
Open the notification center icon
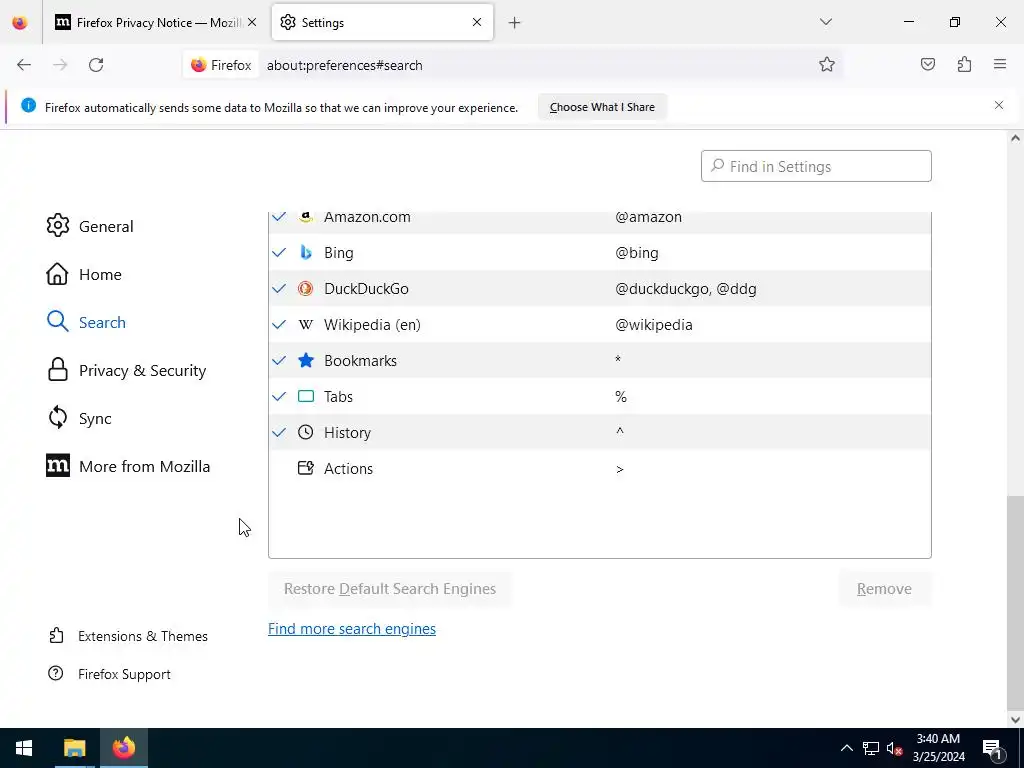[992, 748]
